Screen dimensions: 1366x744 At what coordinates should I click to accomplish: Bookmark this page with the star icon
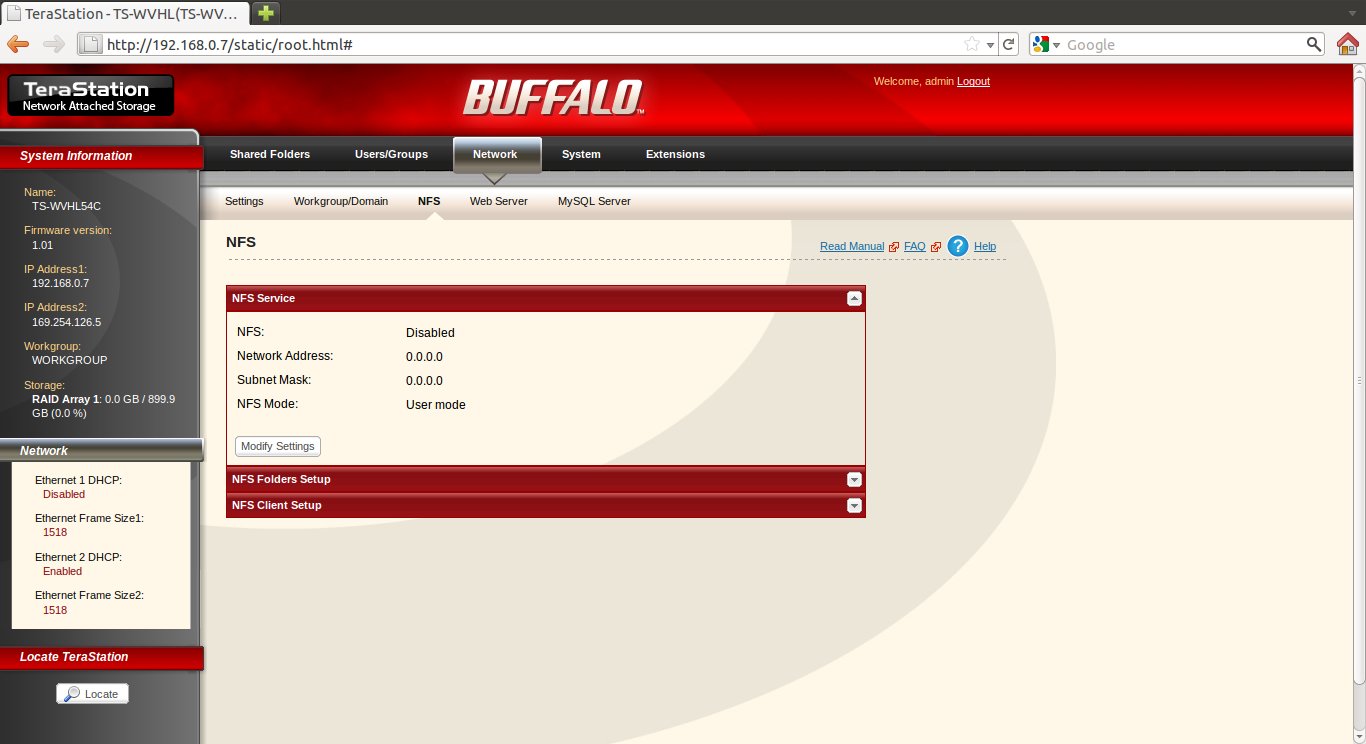(971, 44)
